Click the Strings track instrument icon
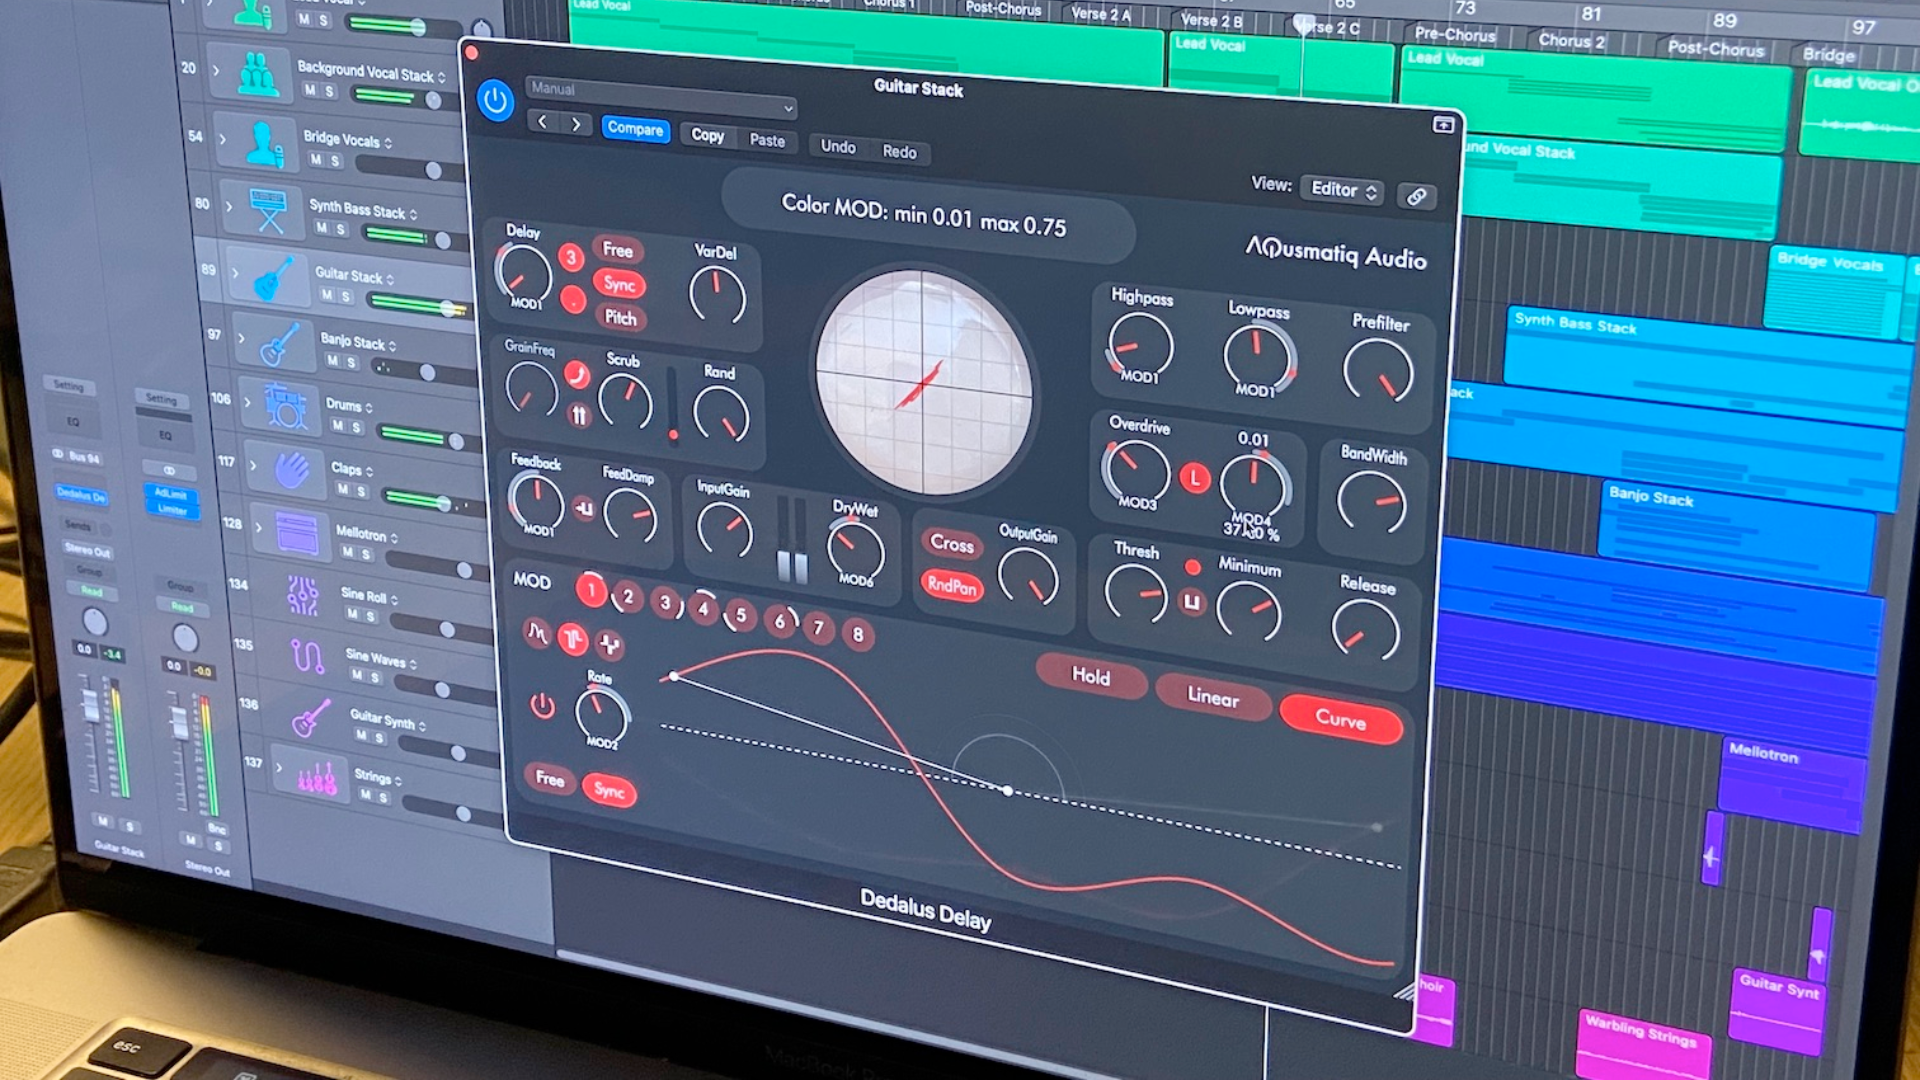1920x1080 pixels. tap(318, 777)
